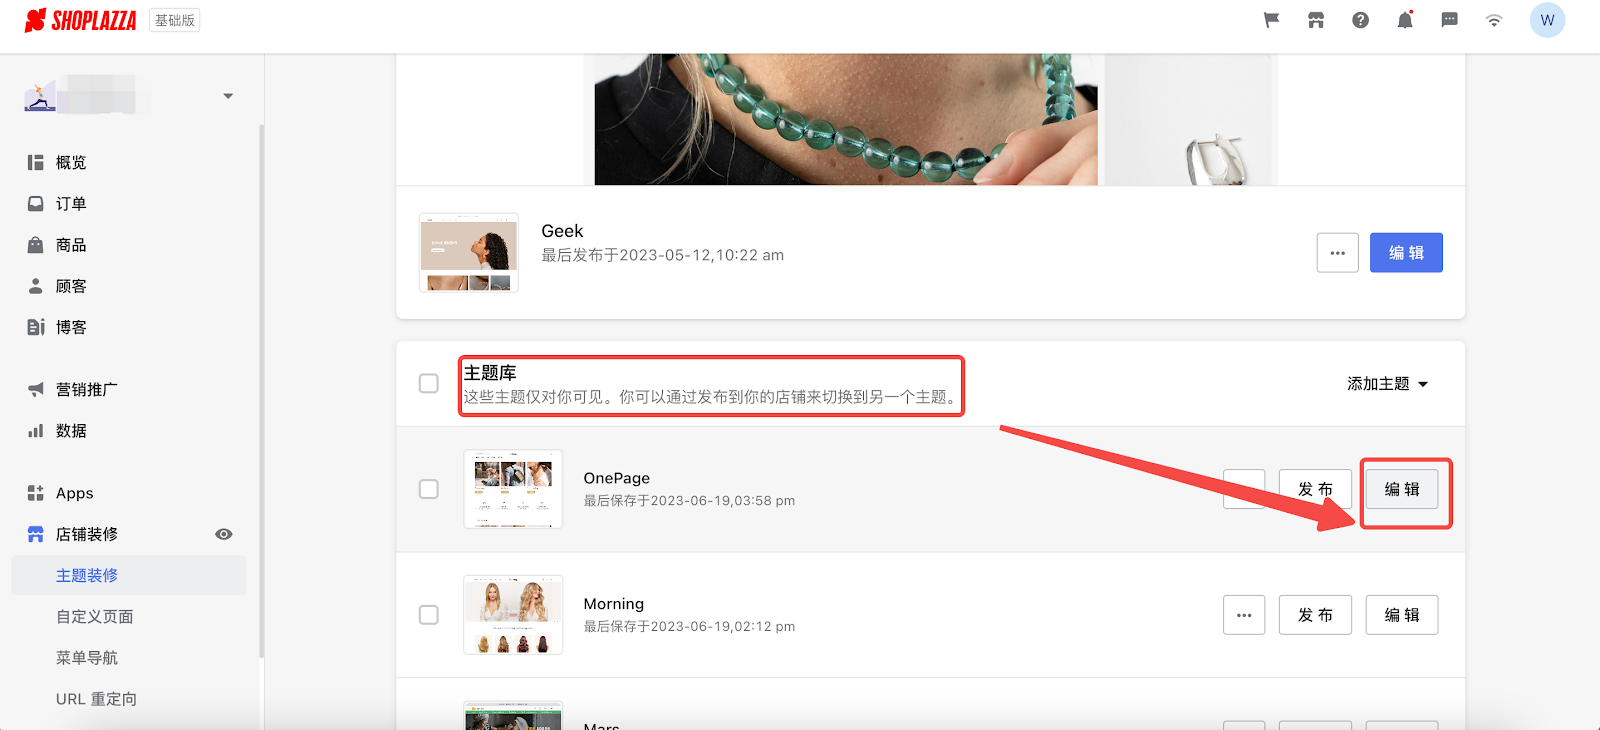Click the 商品 products bag icon
Viewport: 1600px width, 730px height.
pyautogui.click(x=36, y=245)
